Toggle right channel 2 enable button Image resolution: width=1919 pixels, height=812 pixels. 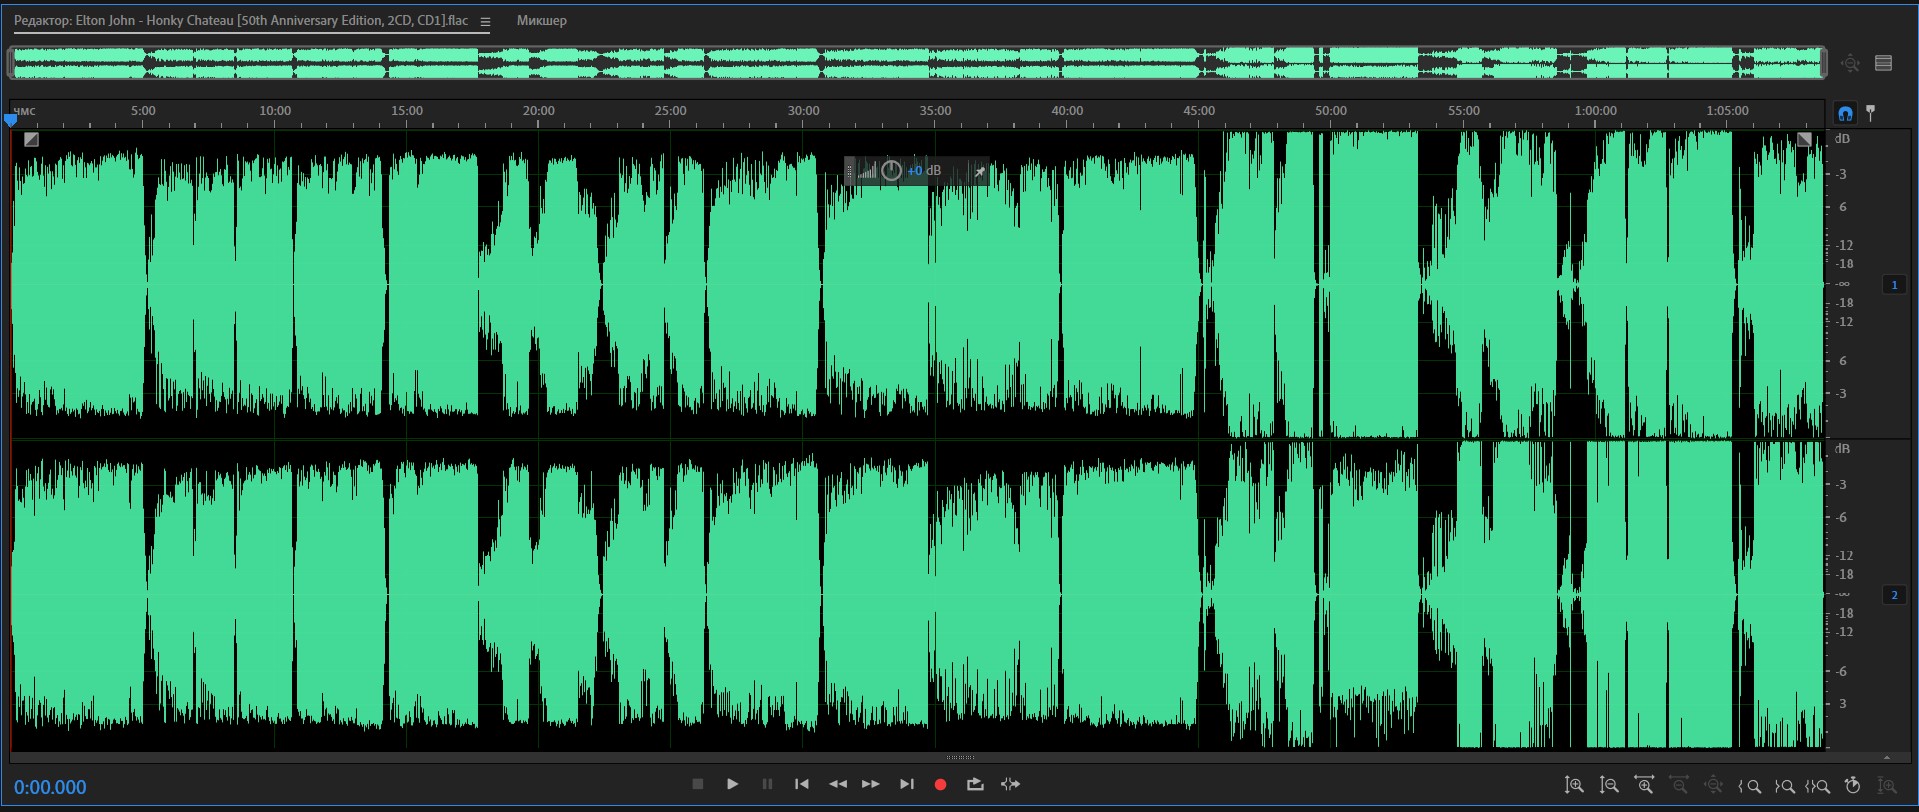[x=1894, y=595]
